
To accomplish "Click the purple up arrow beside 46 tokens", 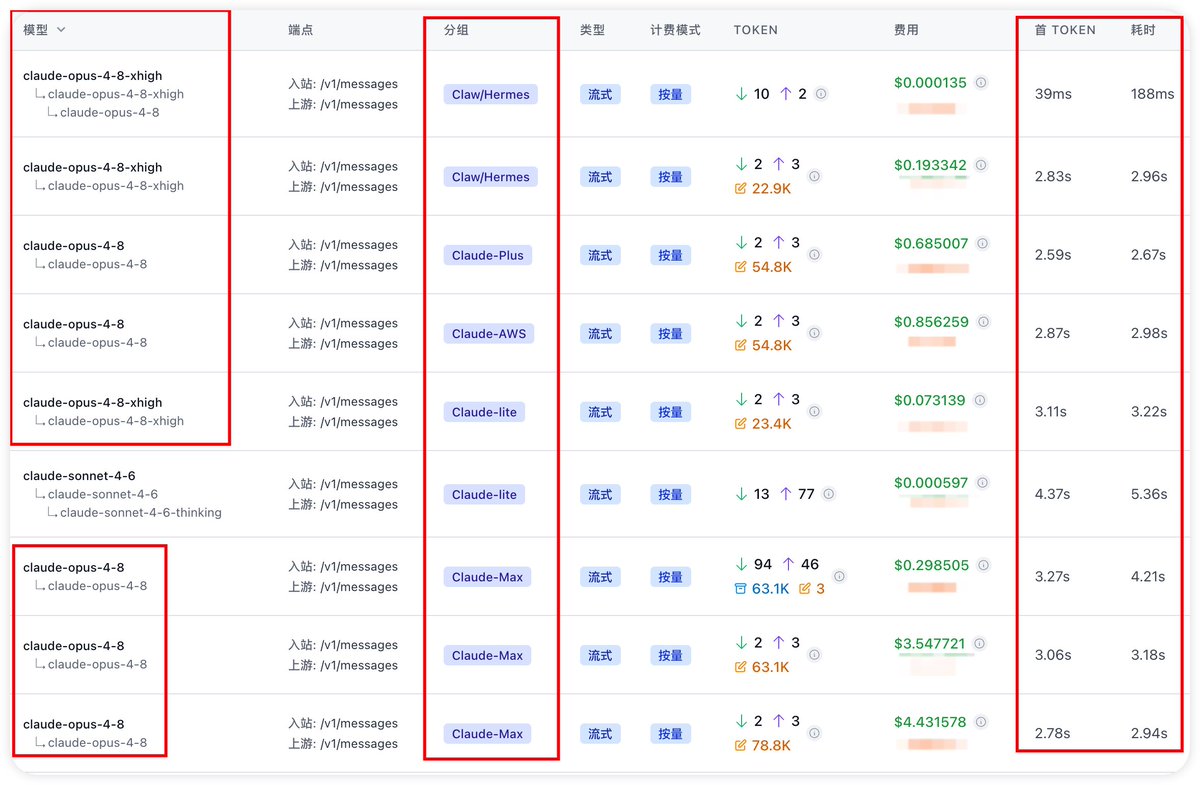I will (788, 565).
